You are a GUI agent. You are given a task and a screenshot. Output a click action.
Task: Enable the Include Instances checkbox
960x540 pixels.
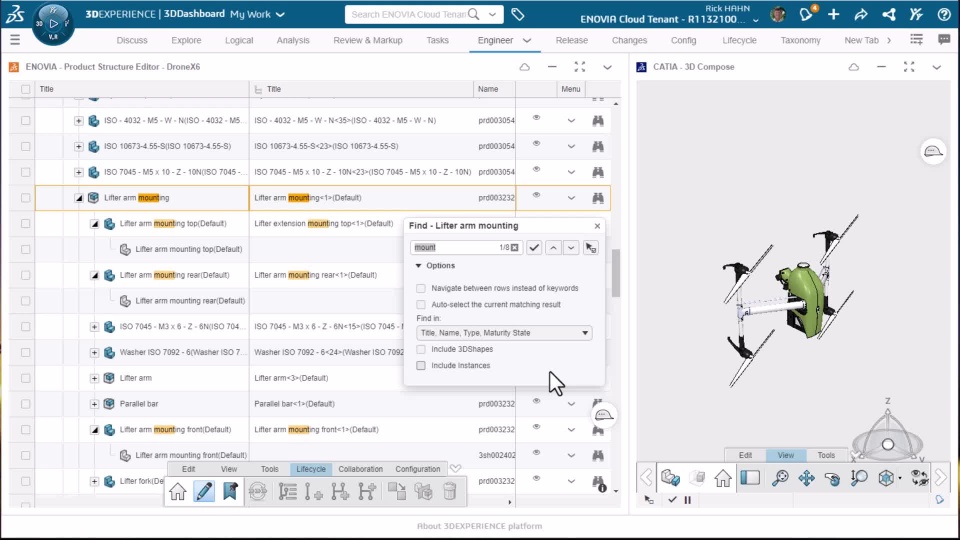(421, 366)
